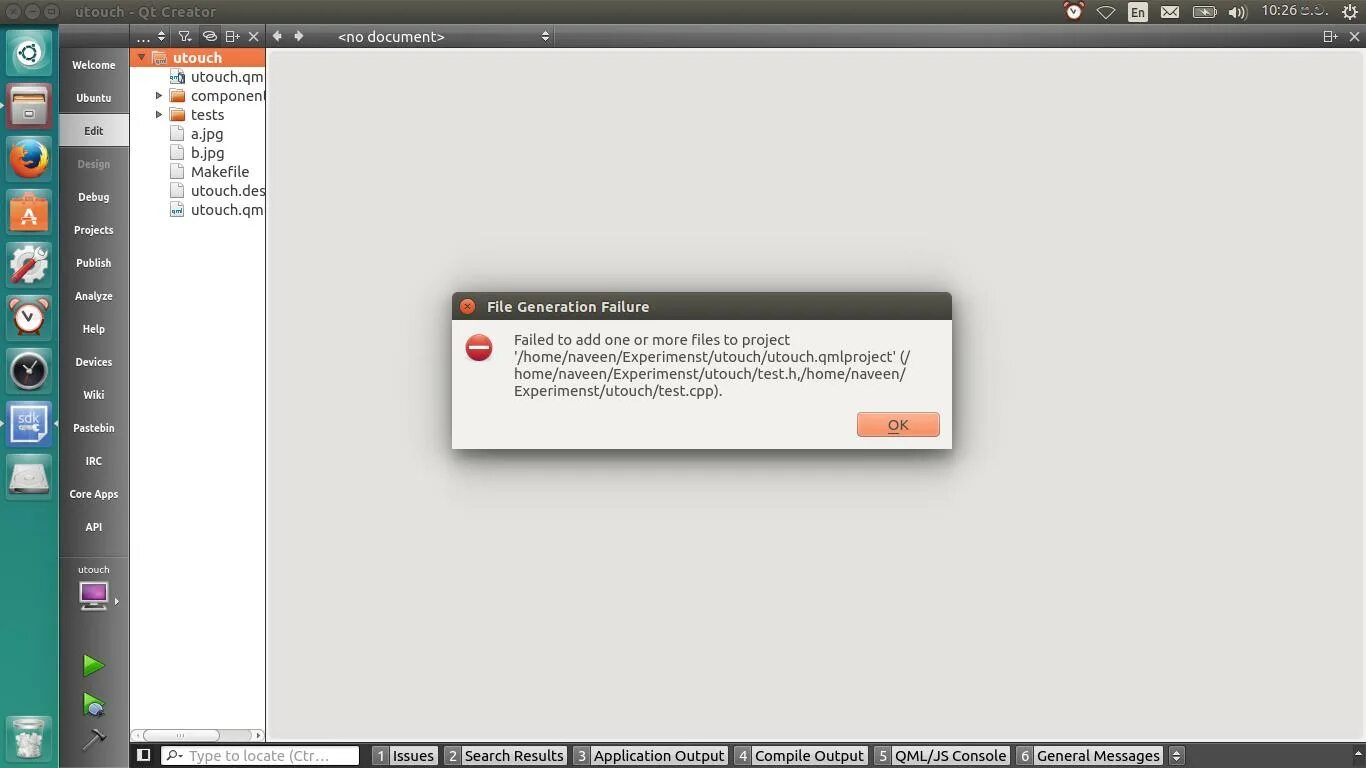Expand the tests folder
This screenshot has height=768, width=1366.
click(158, 115)
